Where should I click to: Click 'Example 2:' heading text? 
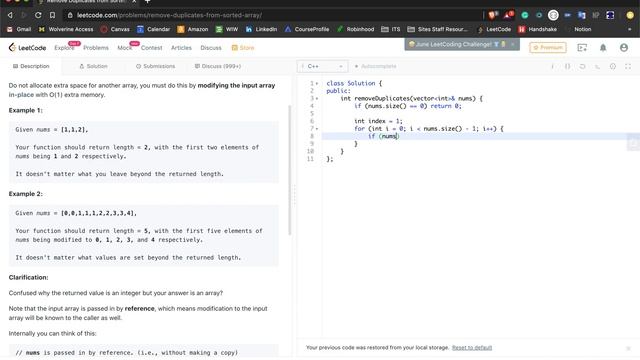(26, 194)
